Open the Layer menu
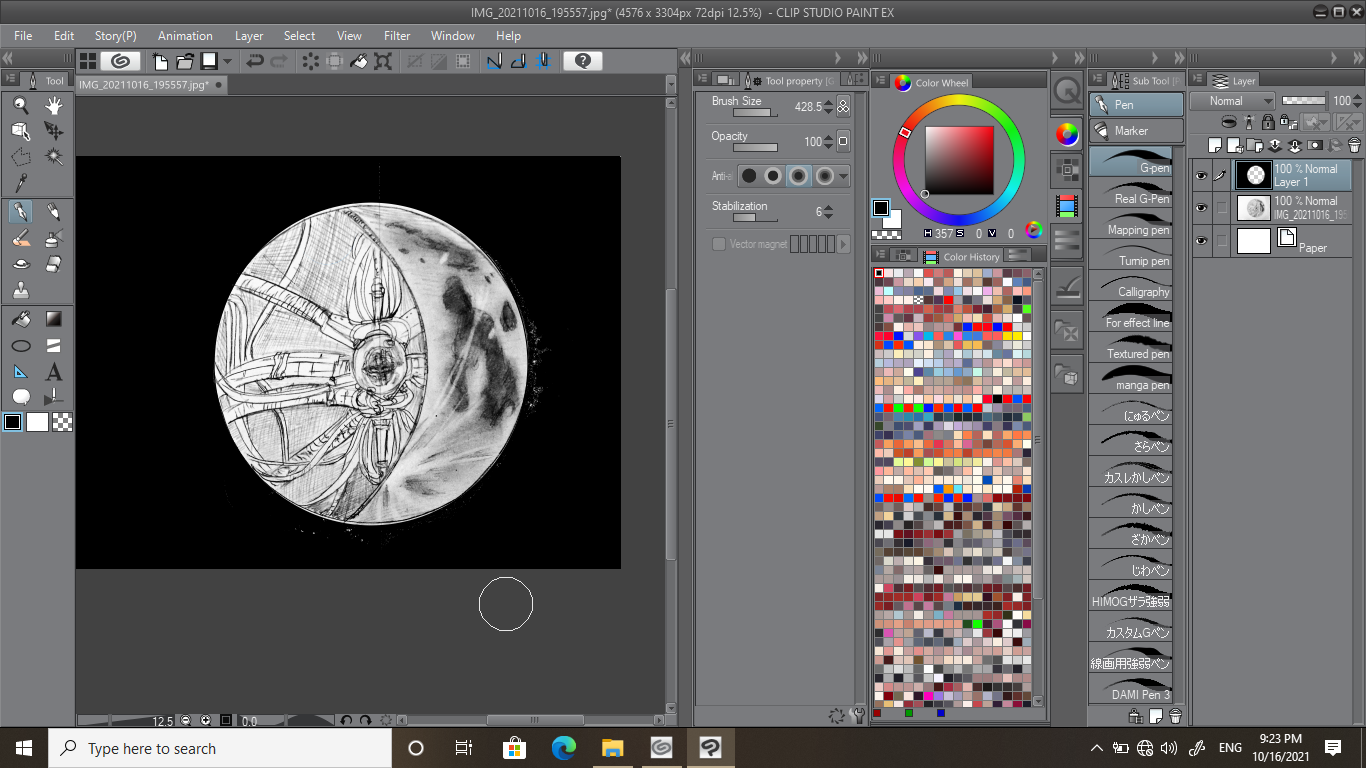1366x772 pixels. [249, 35]
